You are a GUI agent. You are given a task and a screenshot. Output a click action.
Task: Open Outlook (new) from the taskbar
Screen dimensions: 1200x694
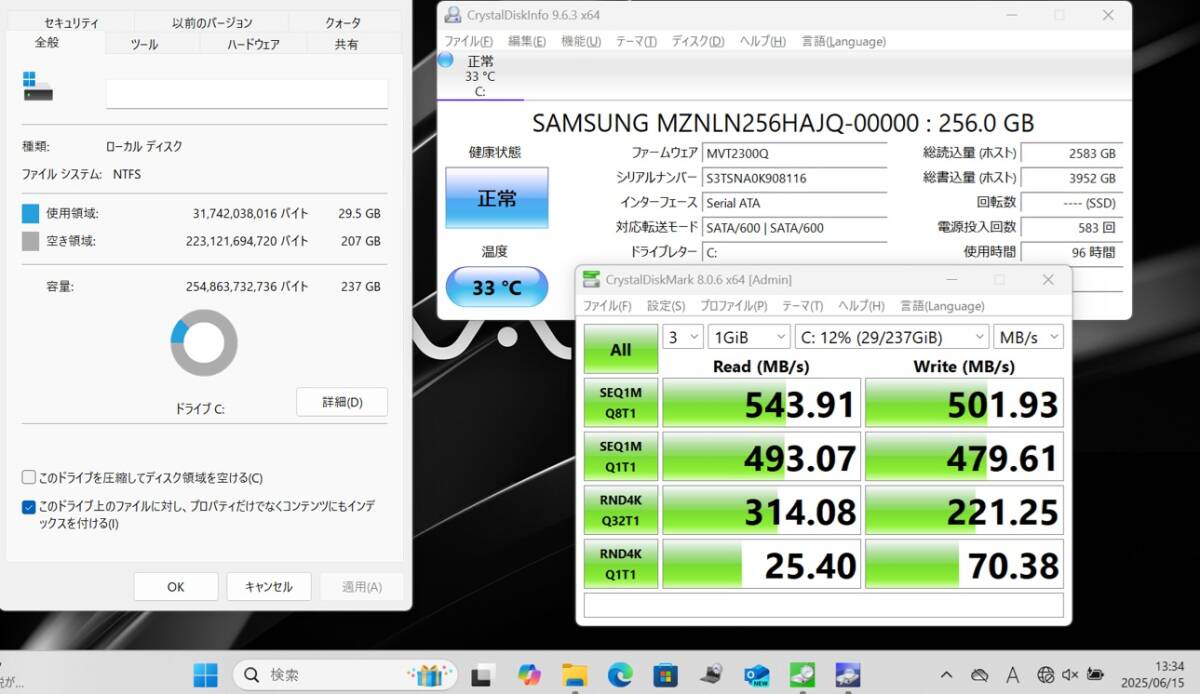click(756, 675)
